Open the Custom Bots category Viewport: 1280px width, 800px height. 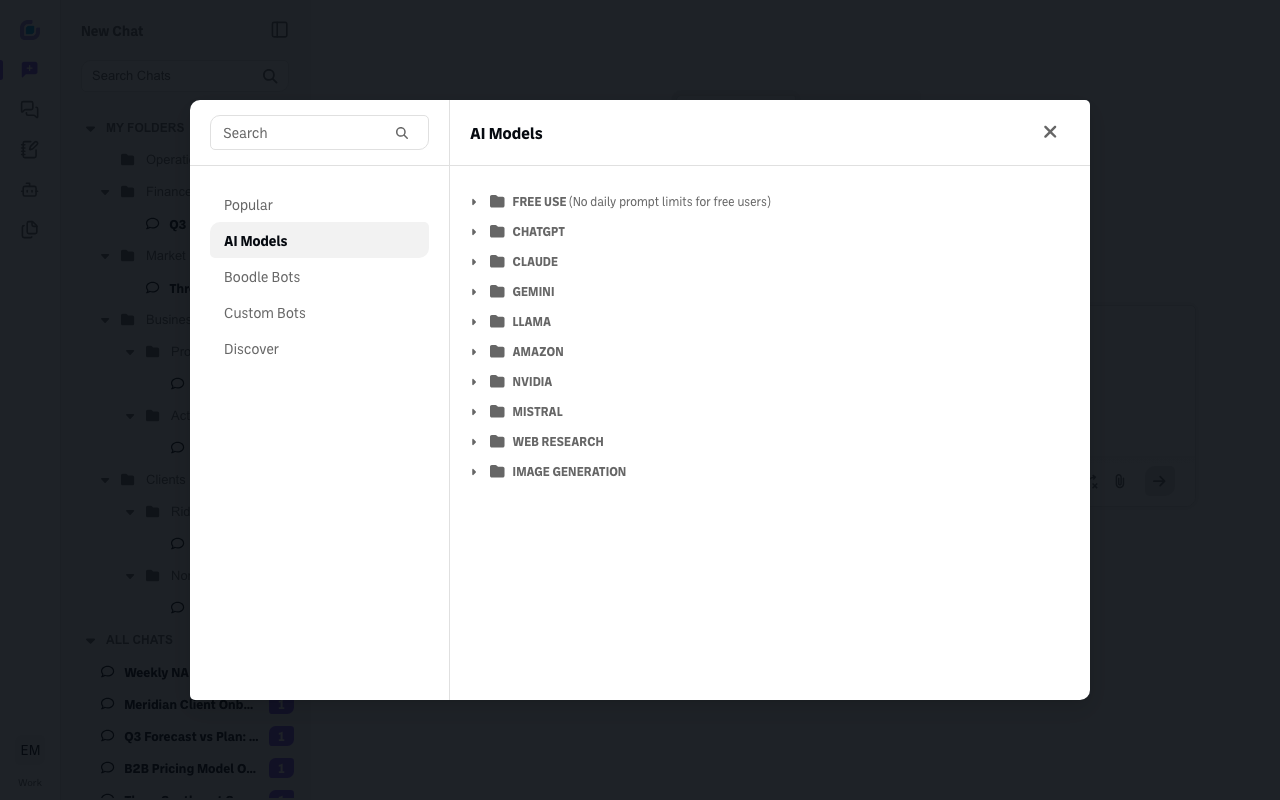coord(319,313)
